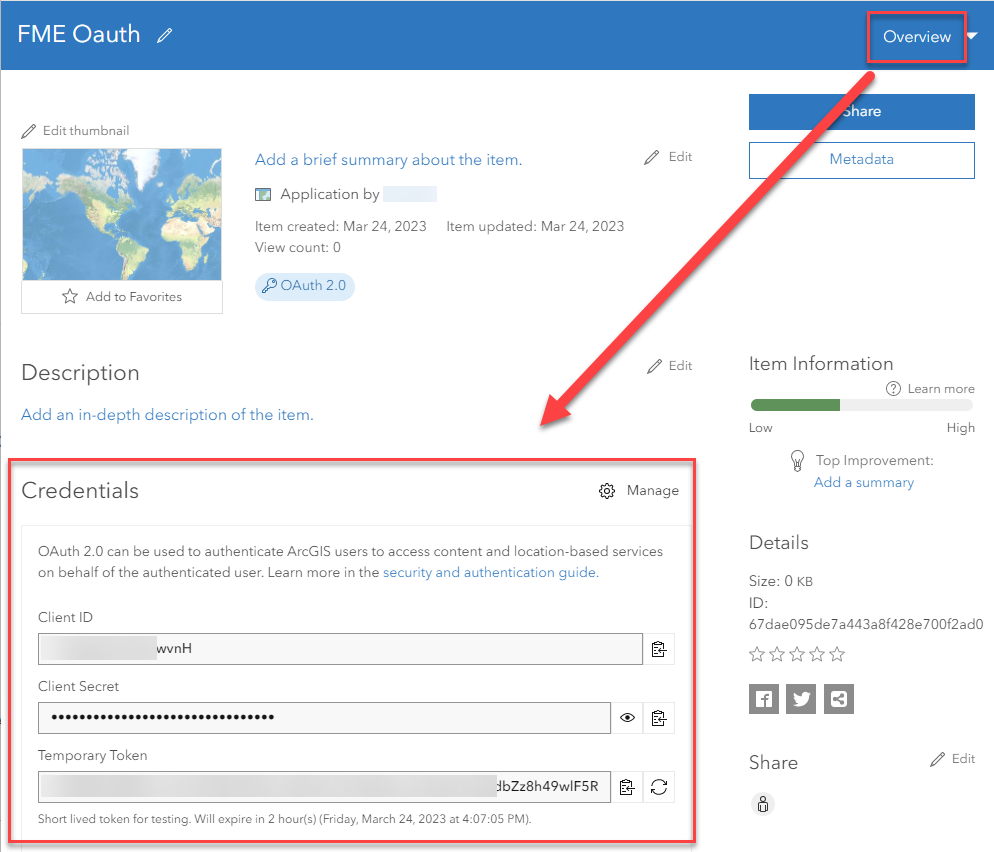The height and width of the screenshot is (852, 994).
Task: Share the item on Twitter
Action: 801,699
